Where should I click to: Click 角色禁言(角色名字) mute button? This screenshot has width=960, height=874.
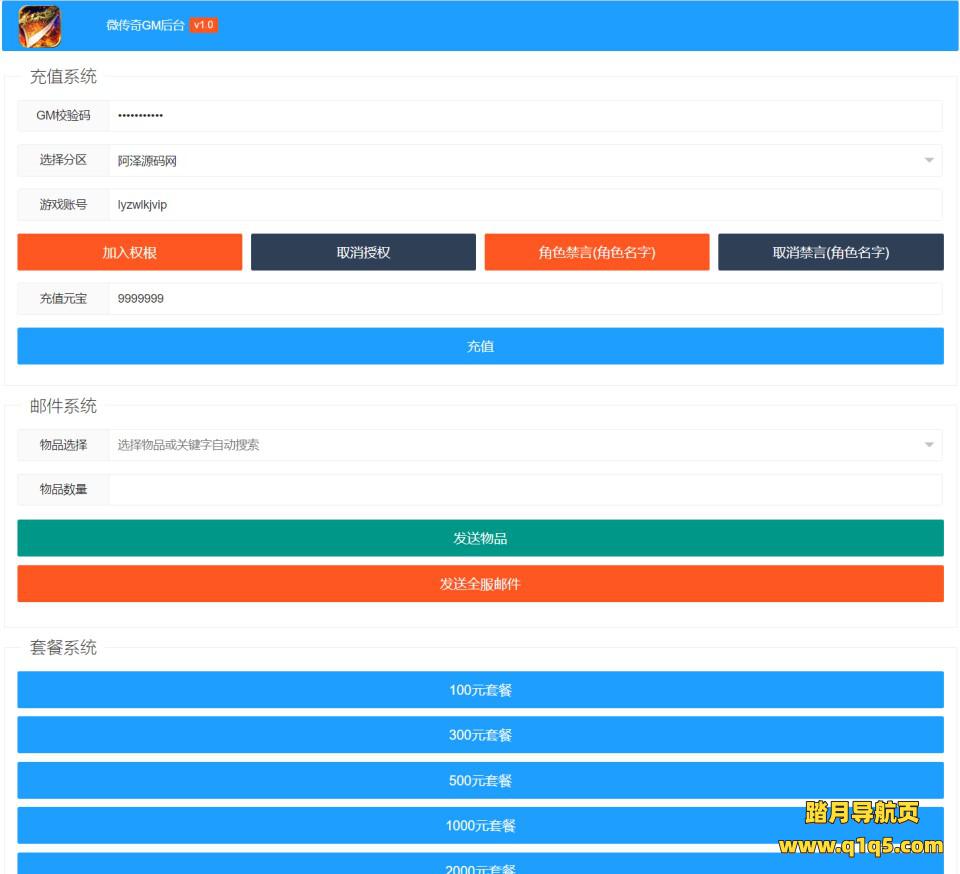click(x=597, y=252)
